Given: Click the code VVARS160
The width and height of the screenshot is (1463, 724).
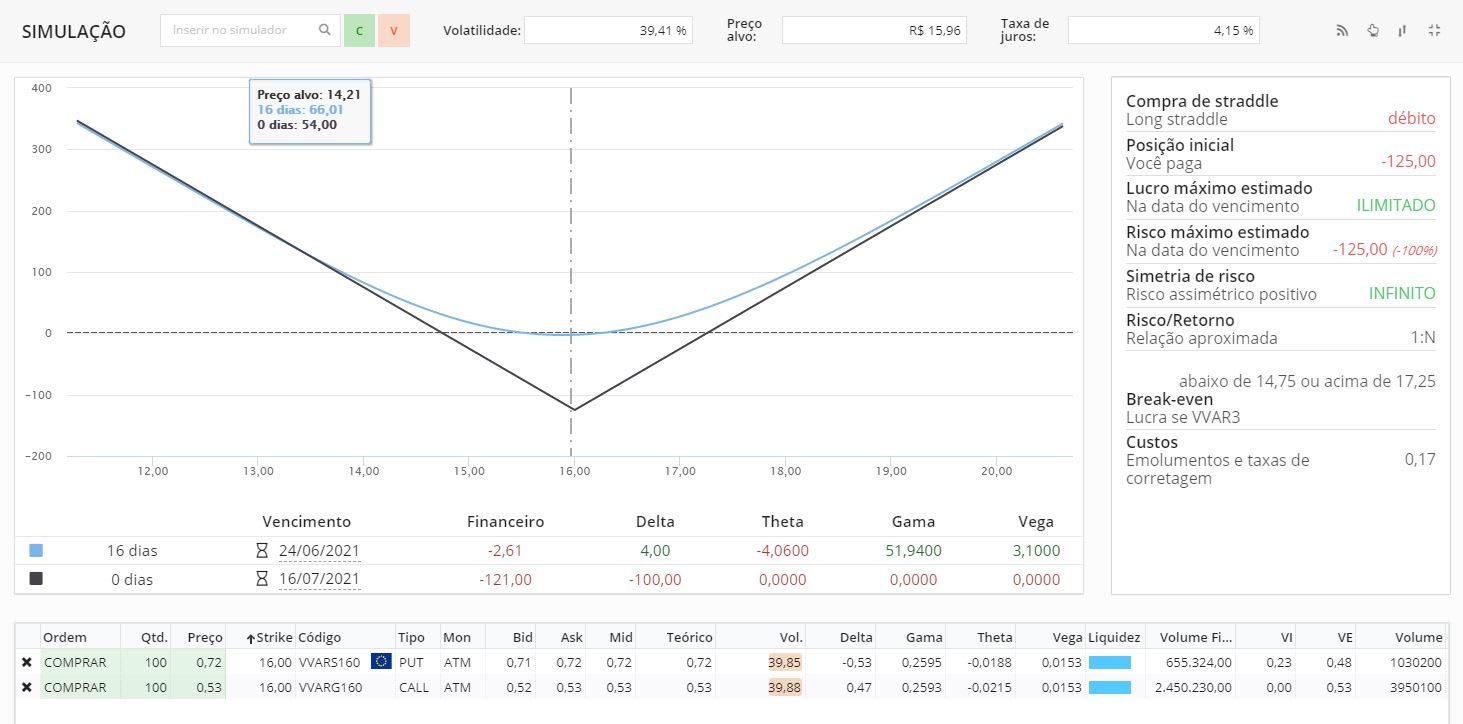Looking at the screenshot, I should (x=329, y=662).
